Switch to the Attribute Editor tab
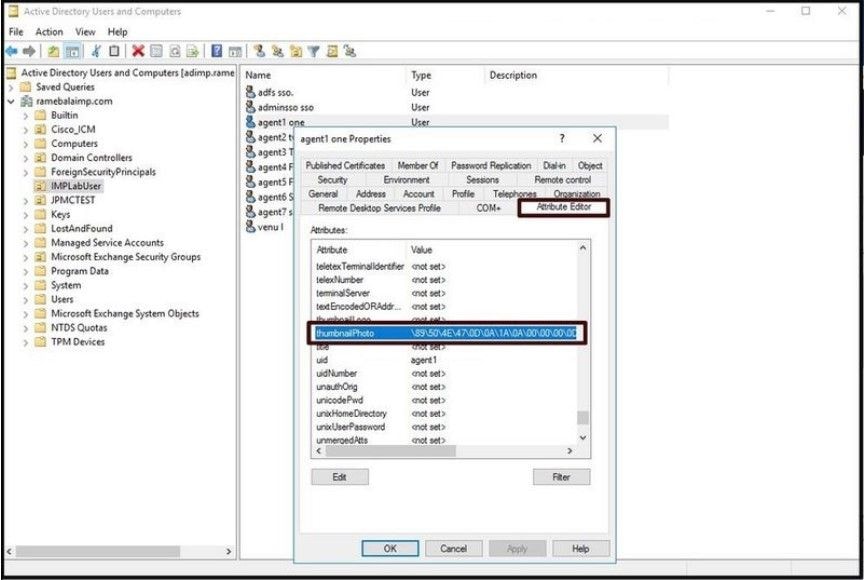The width and height of the screenshot is (864, 580). click(x=563, y=207)
